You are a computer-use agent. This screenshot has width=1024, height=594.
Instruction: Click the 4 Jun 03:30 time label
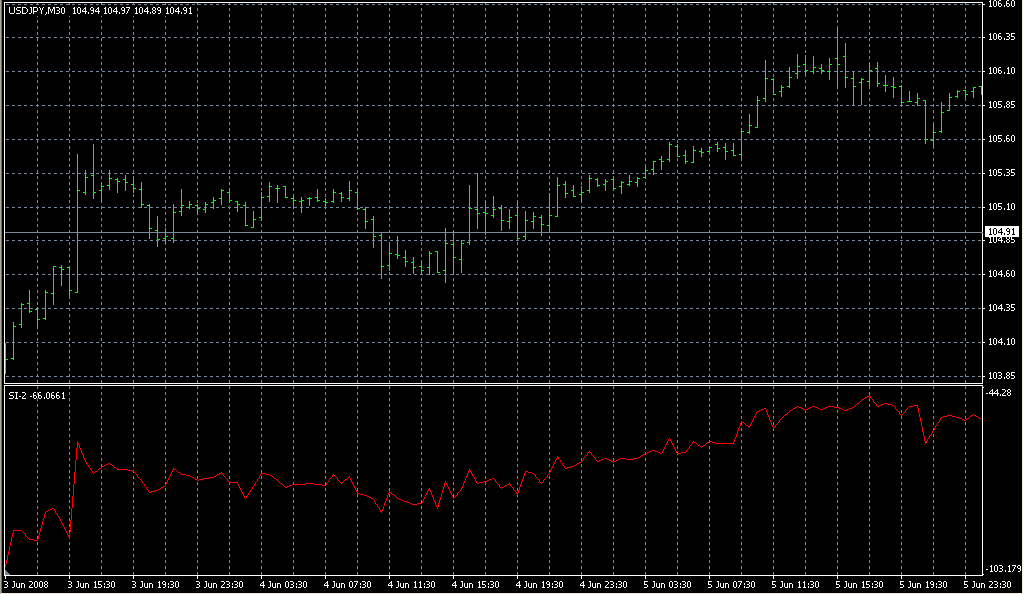[283, 585]
